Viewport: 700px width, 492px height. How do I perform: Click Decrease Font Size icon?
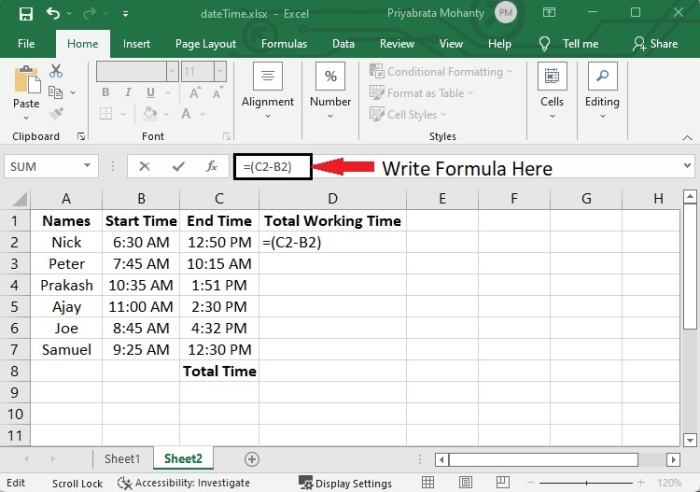pyautogui.click(x=218, y=93)
